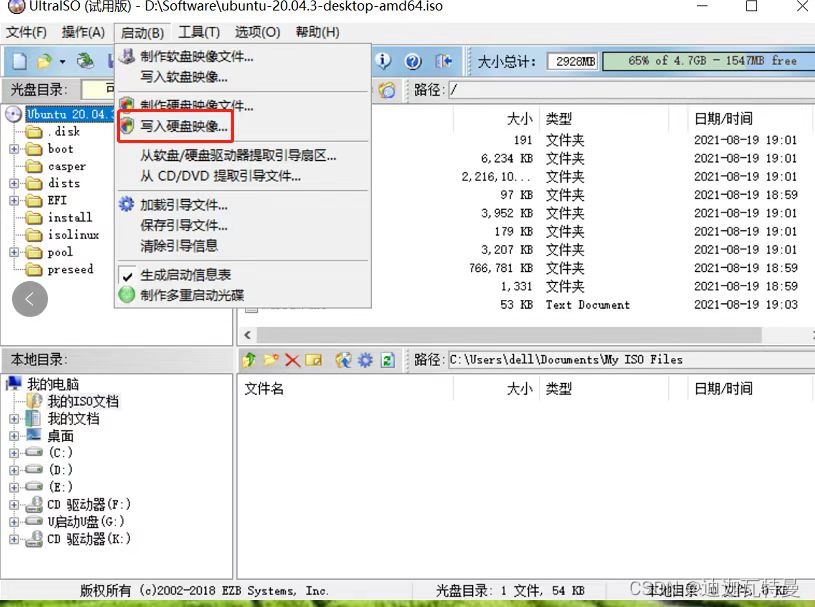Expand the pool folder node
Screen dimensions: 815x607
tap(14, 252)
